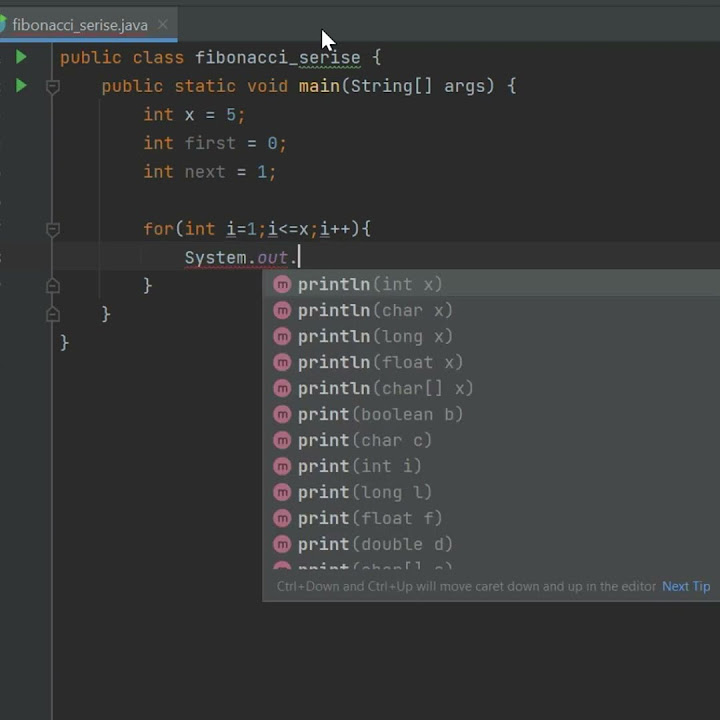Screen dimensions: 720x720
Task: Click the loop condition 'i<=x'
Action: tap(288, 229)
